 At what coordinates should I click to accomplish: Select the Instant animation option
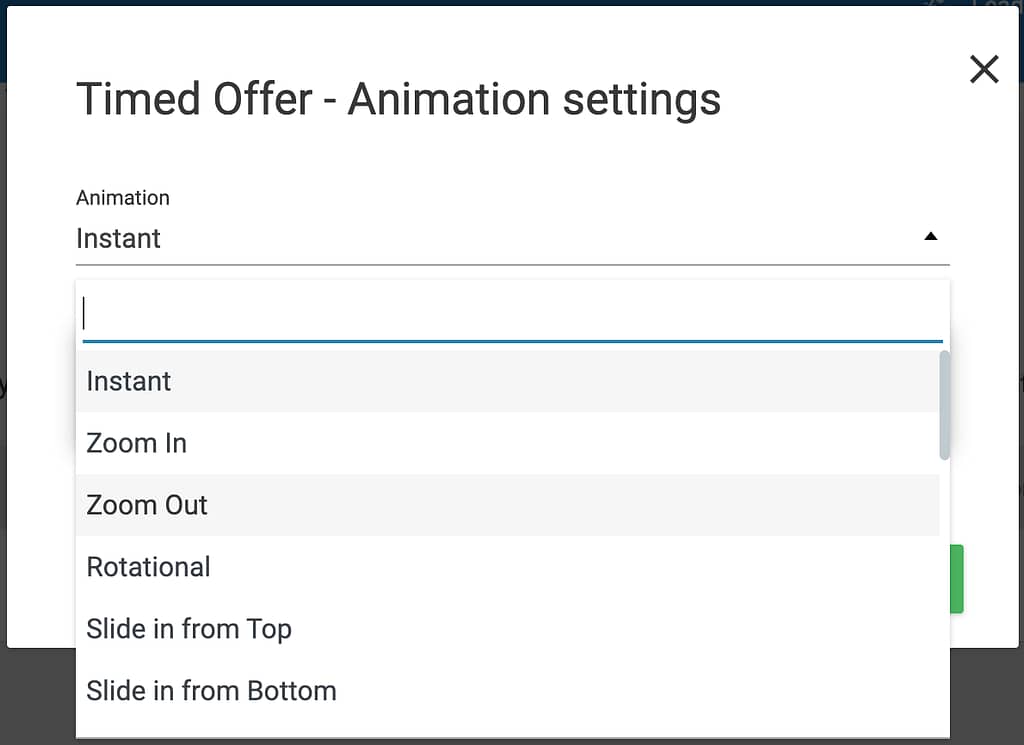tap(129, 381)
